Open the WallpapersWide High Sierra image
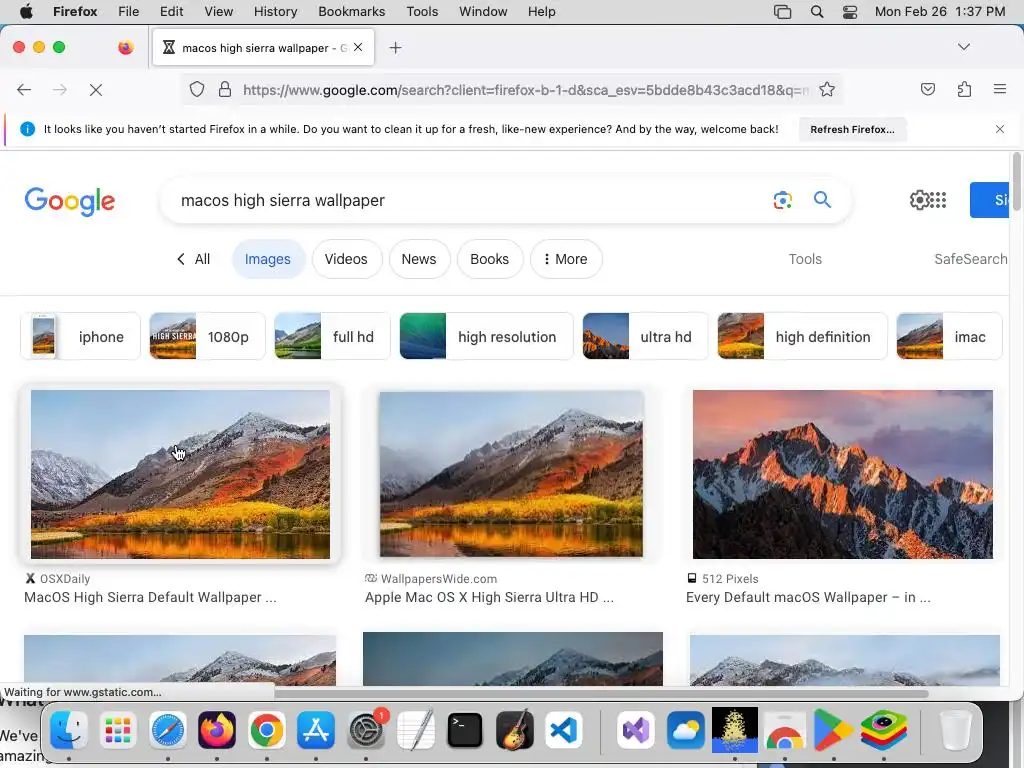This screenshot has height=768, width=1024. (x=511, y=474)
